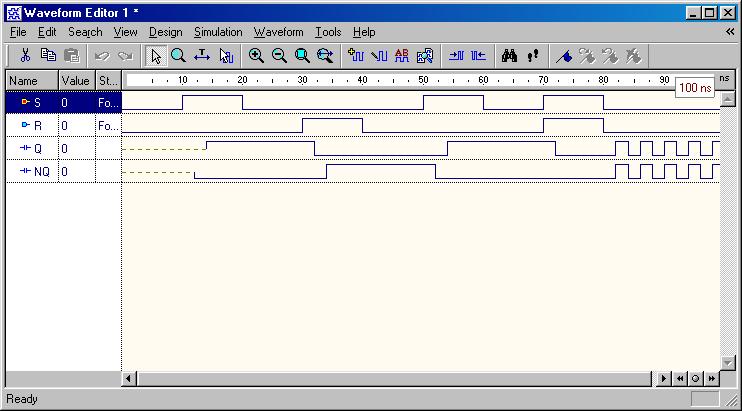742x411 pixels.
Task: Click the last grayed bookmark icon
Action: click(633, 56)
